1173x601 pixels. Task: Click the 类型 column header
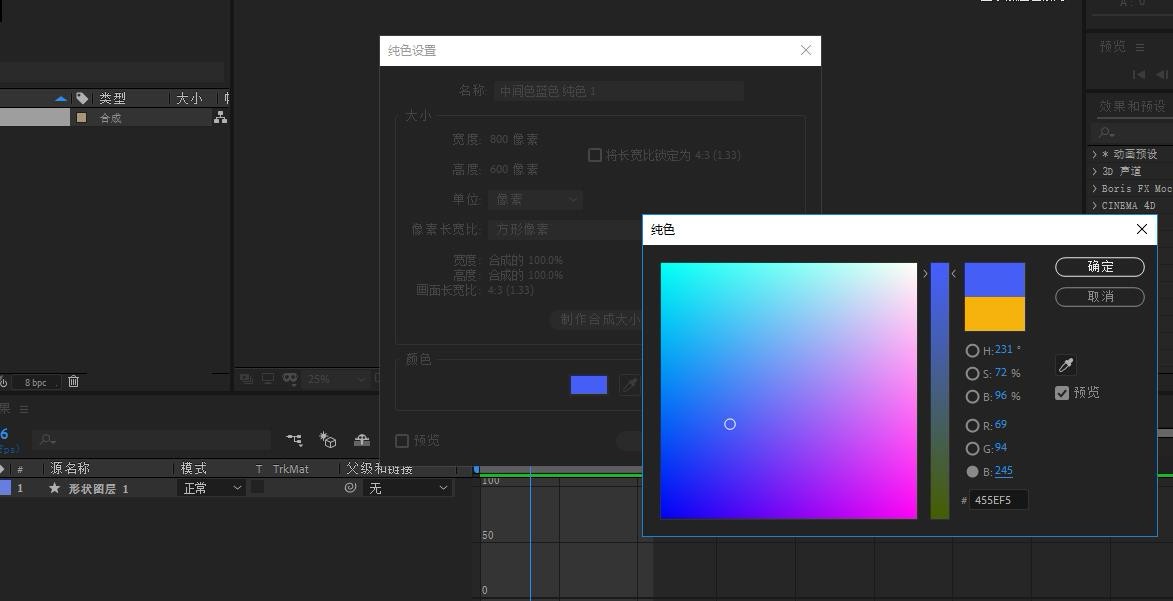click(x=113, y=98)
